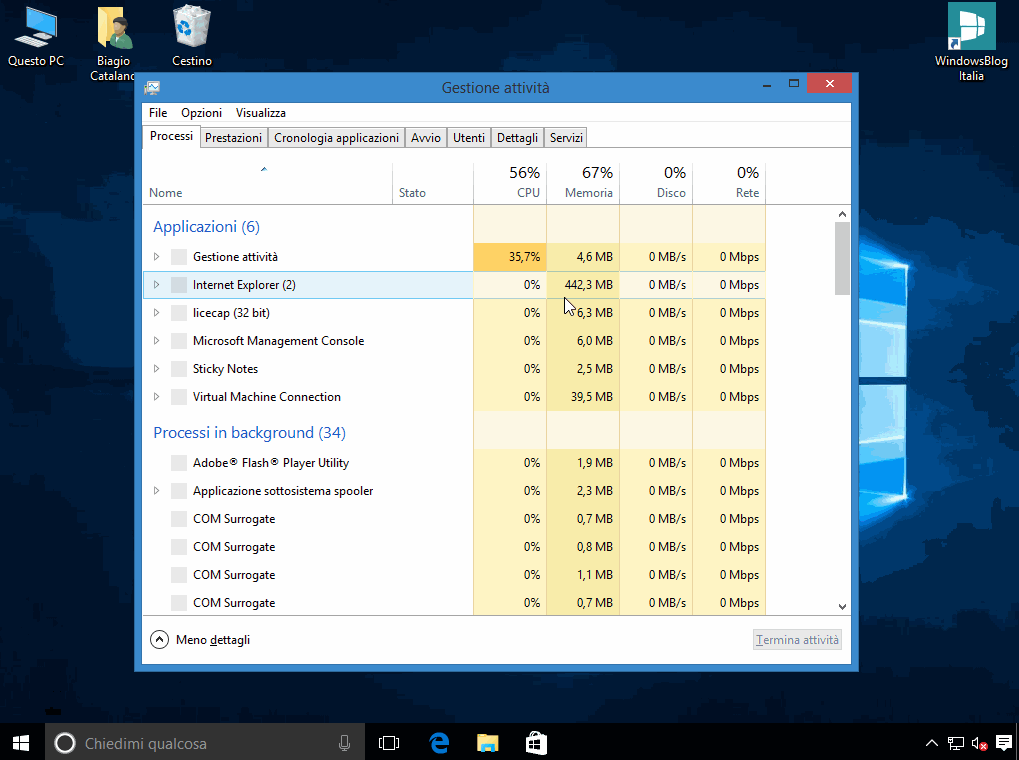This screenshot has width=1019, height=760.
Task: Expand the Sticky Notes row
Action: 157,369
